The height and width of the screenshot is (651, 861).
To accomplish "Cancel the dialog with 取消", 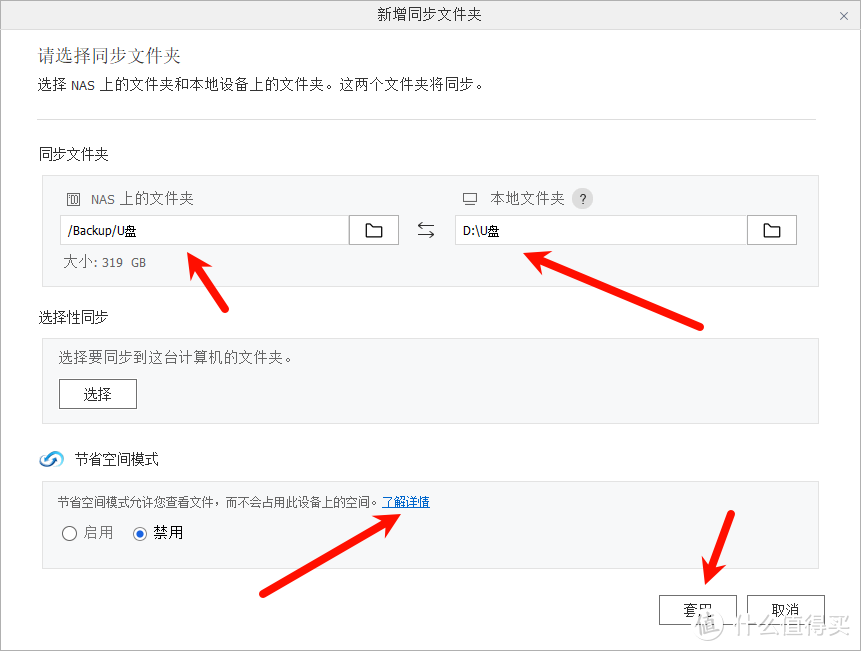I will (x=785, y=609).
